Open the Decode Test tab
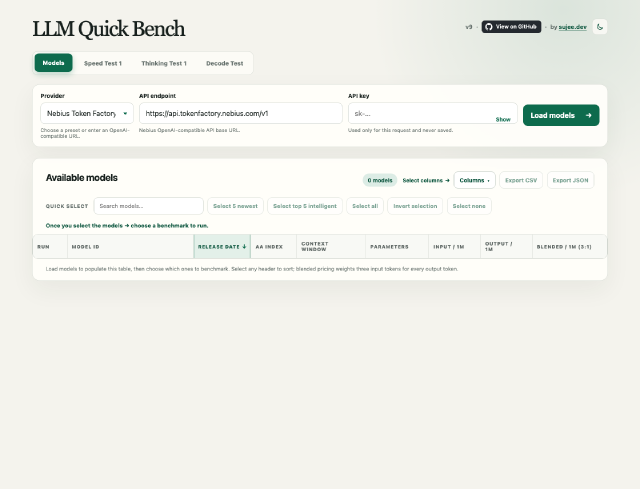Image resolution: width=640 pixels, height=489 pixels. coord(224,63)
